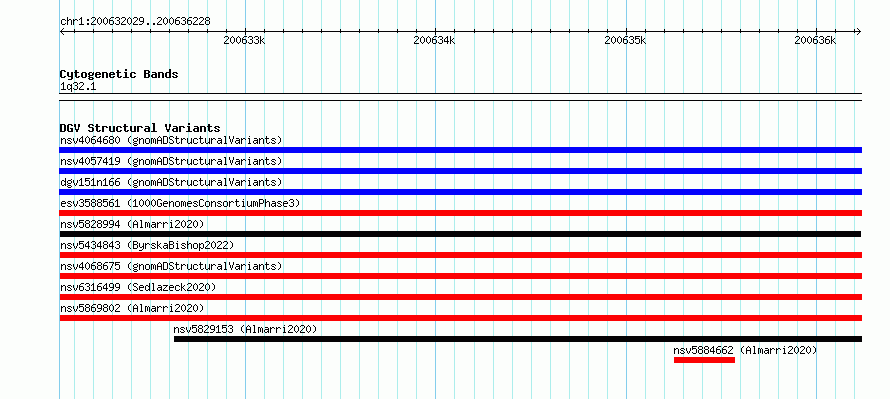Open the dgv151n166 variant label

(171, 182)
